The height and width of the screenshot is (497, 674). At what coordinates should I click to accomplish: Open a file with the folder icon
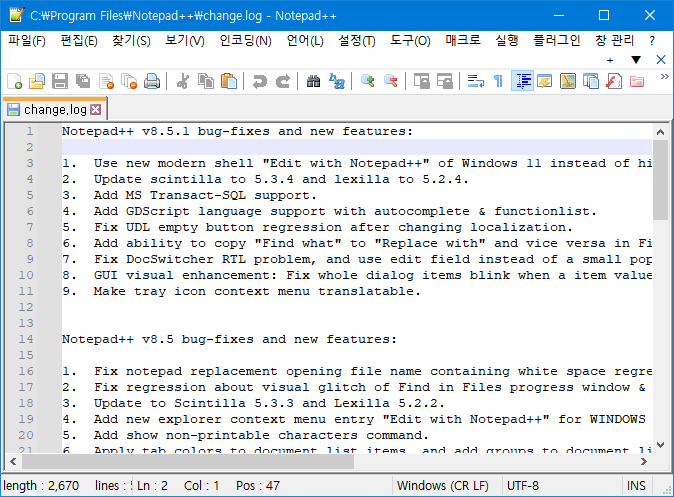[37, 81]
